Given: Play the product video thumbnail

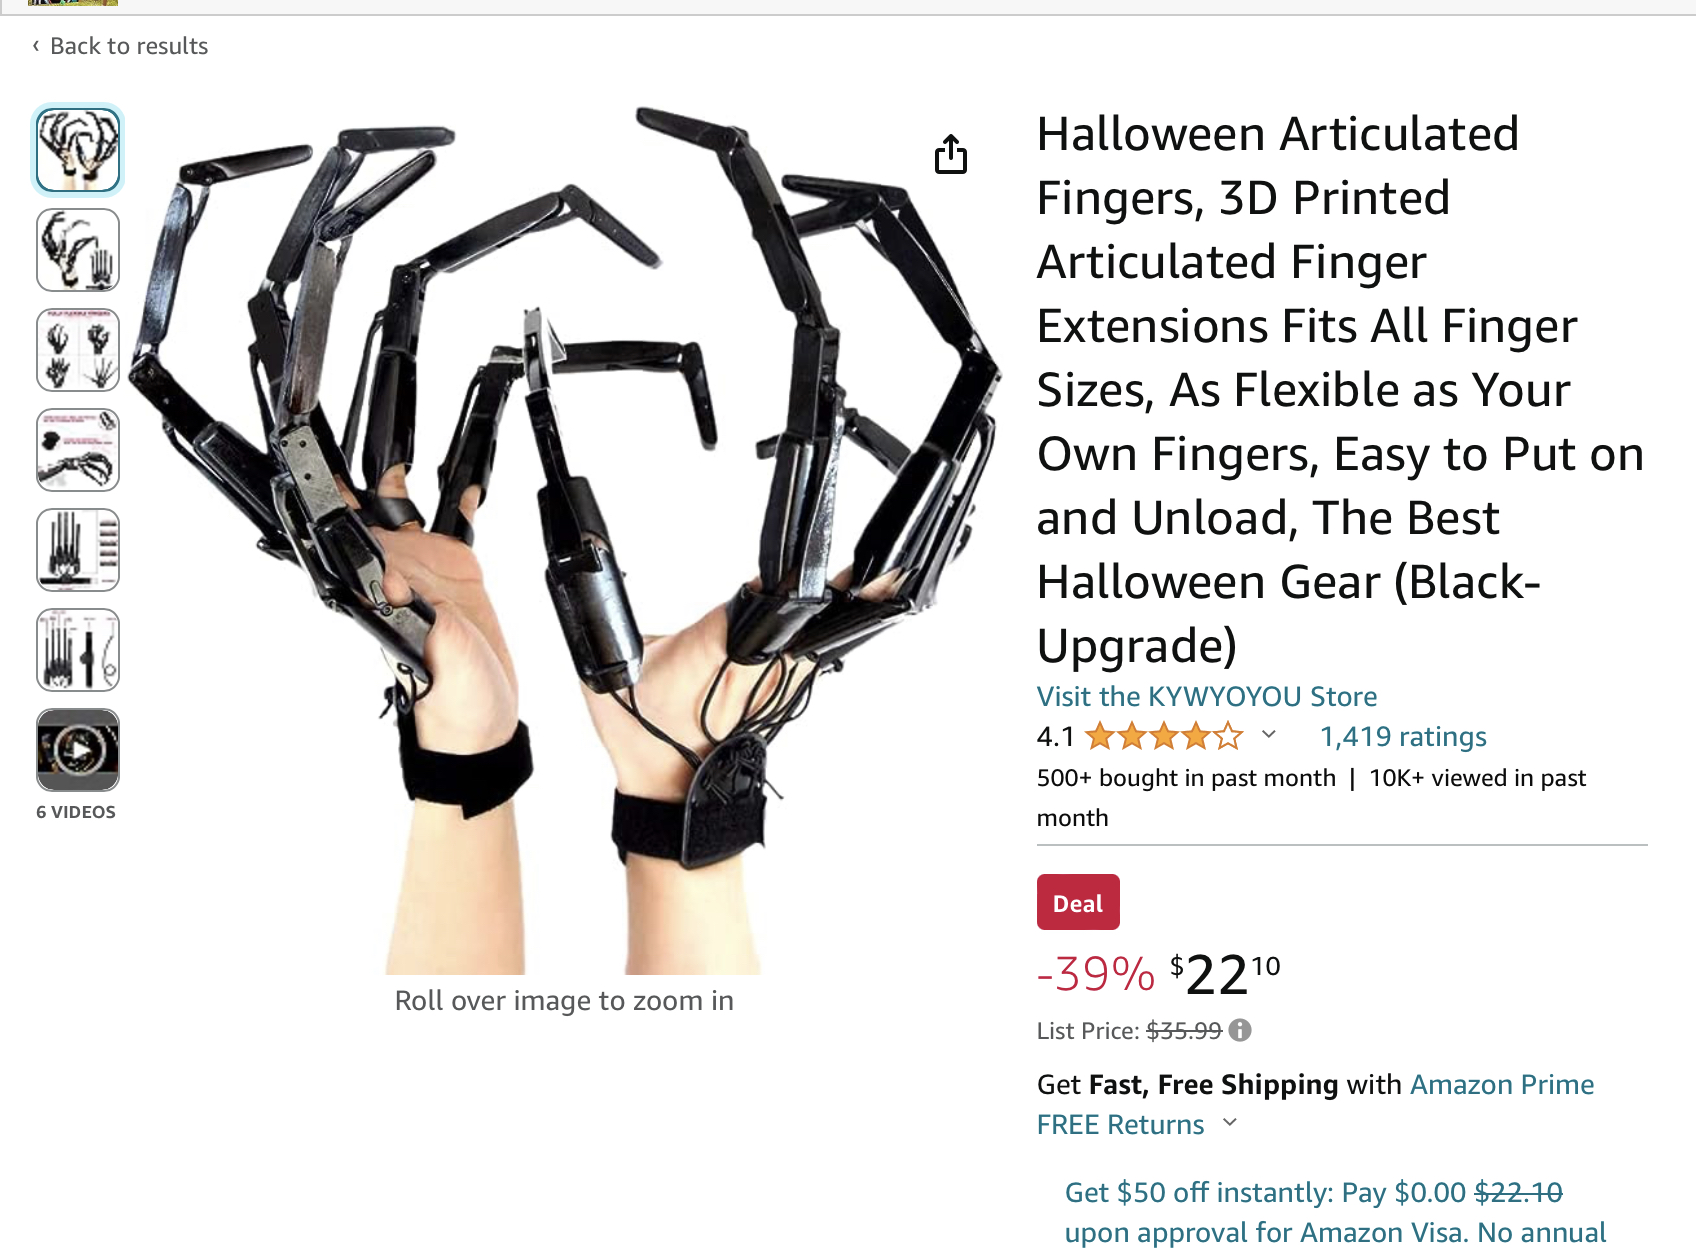Looking at the screenshot, I should [x=78, y=750].
